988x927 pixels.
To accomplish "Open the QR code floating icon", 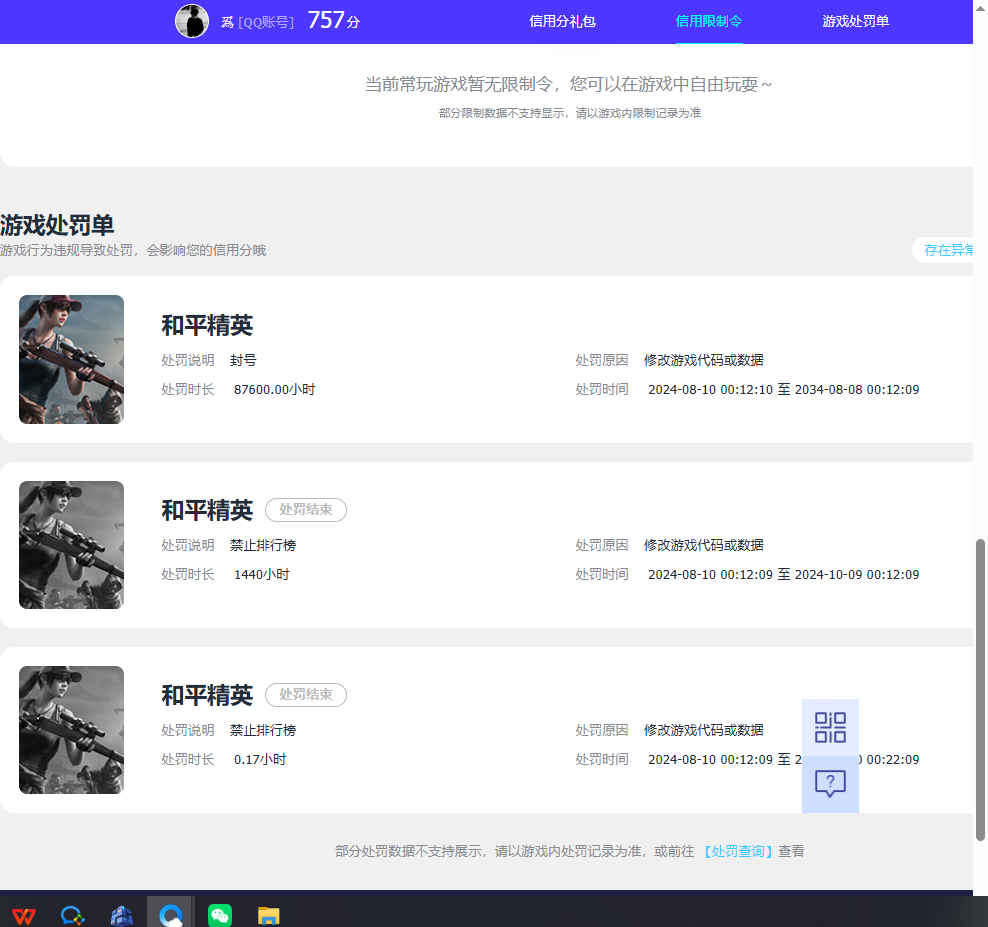I will (x=830, y=727).
